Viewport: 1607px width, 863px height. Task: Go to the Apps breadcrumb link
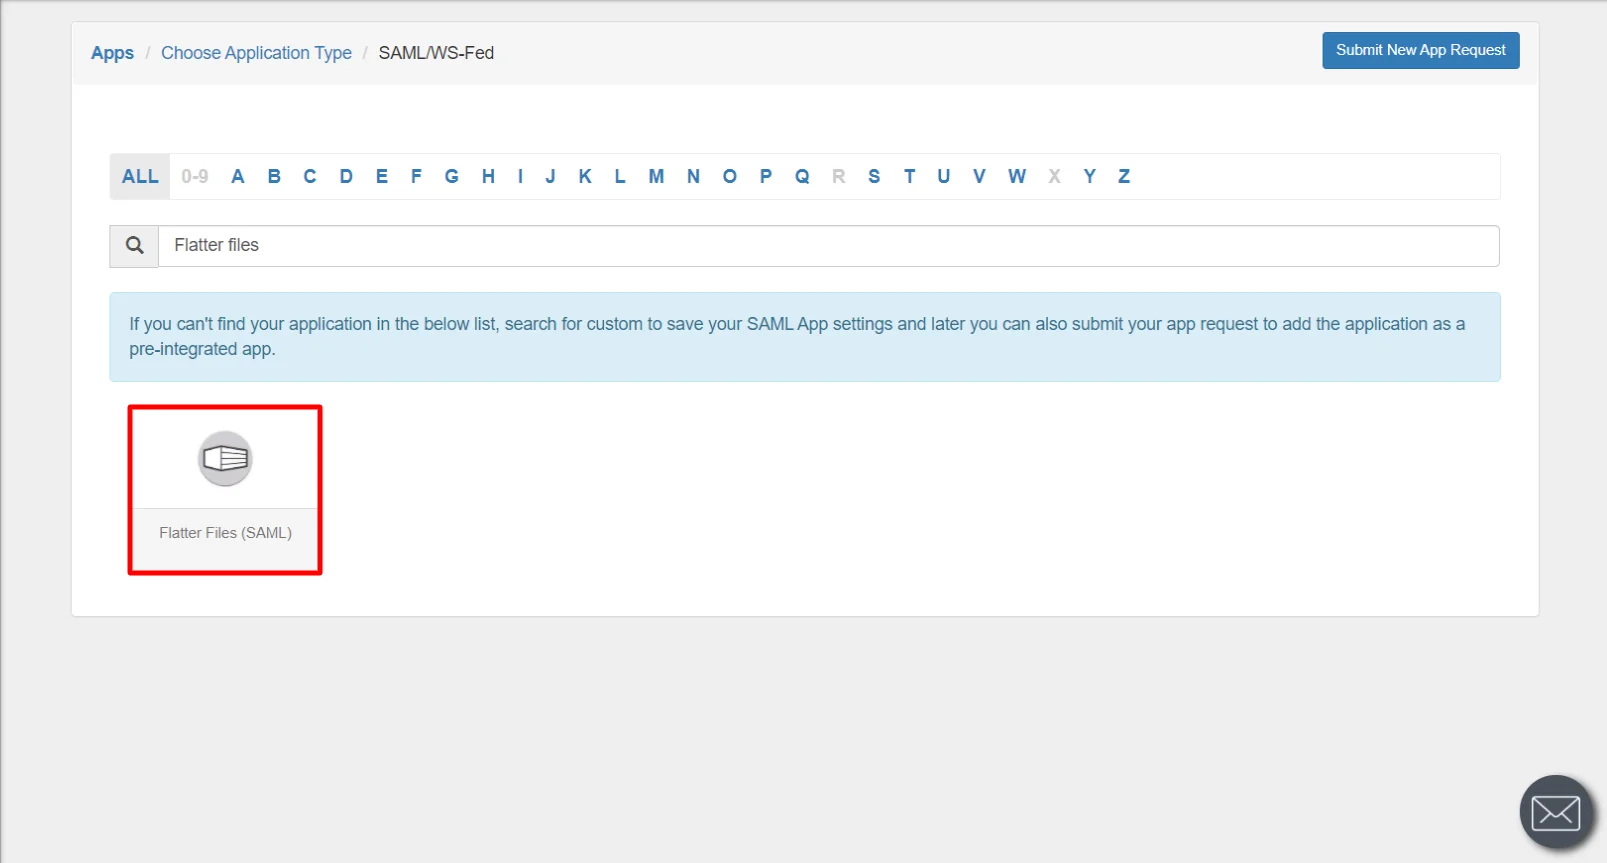click(112, 53)
